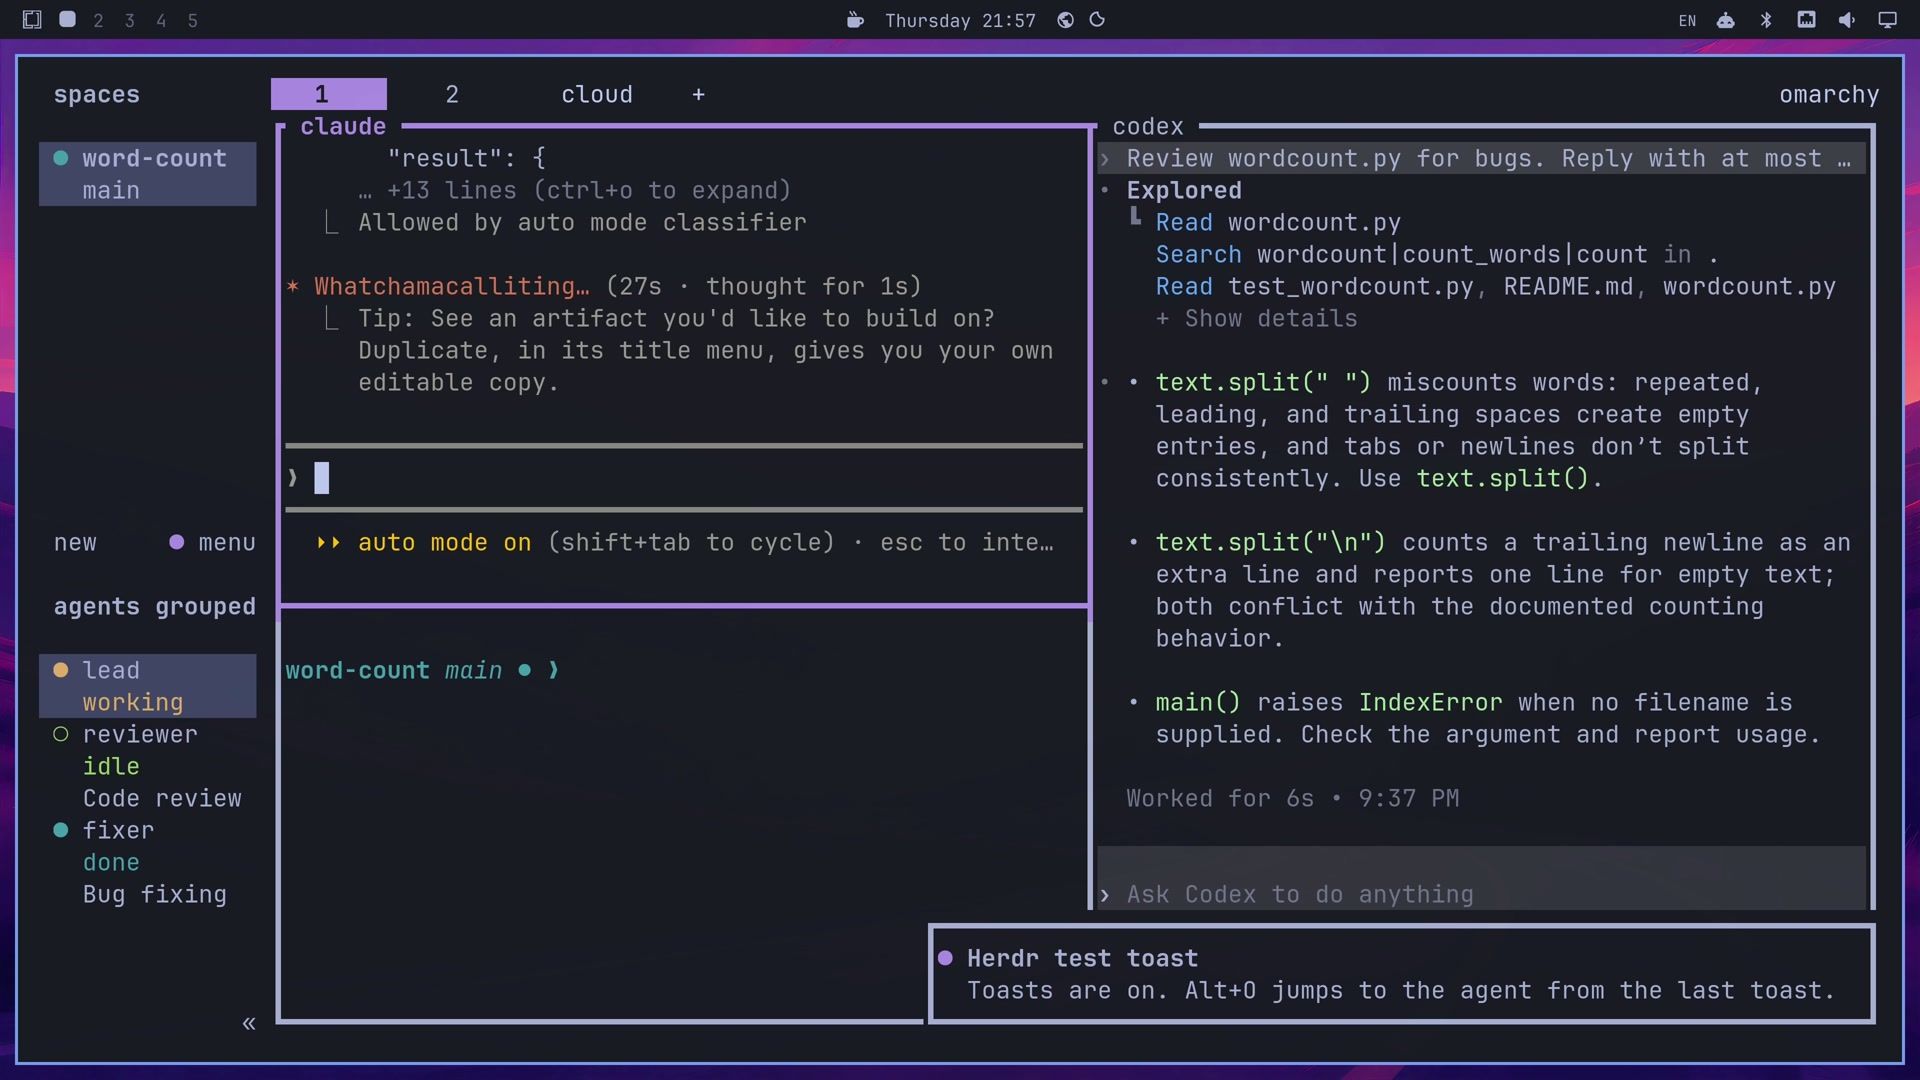The width and height of the screenshot is (1920, 1080).
Task: Switch to workspace 3 in top bar
Action: pos(129,20)
